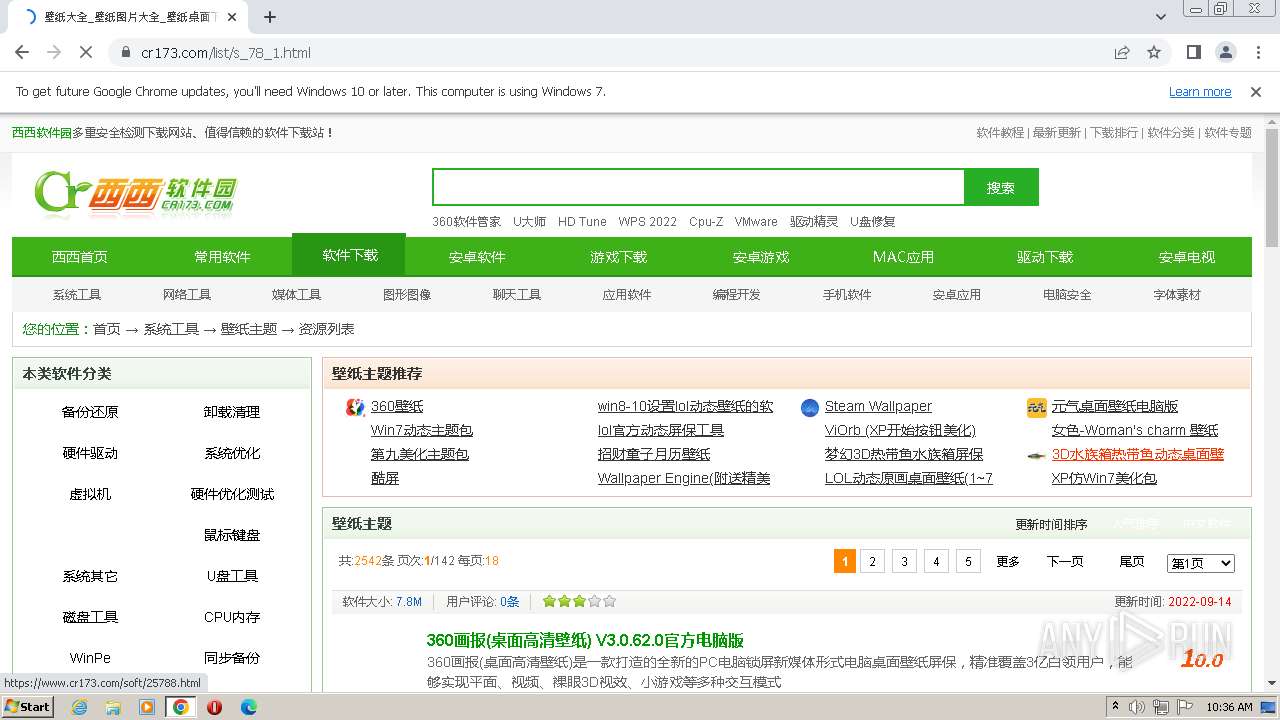The height and width of the screenshot is (720, 1280).
Task: Open the media player taskbar icon
Action: (147, 707)
